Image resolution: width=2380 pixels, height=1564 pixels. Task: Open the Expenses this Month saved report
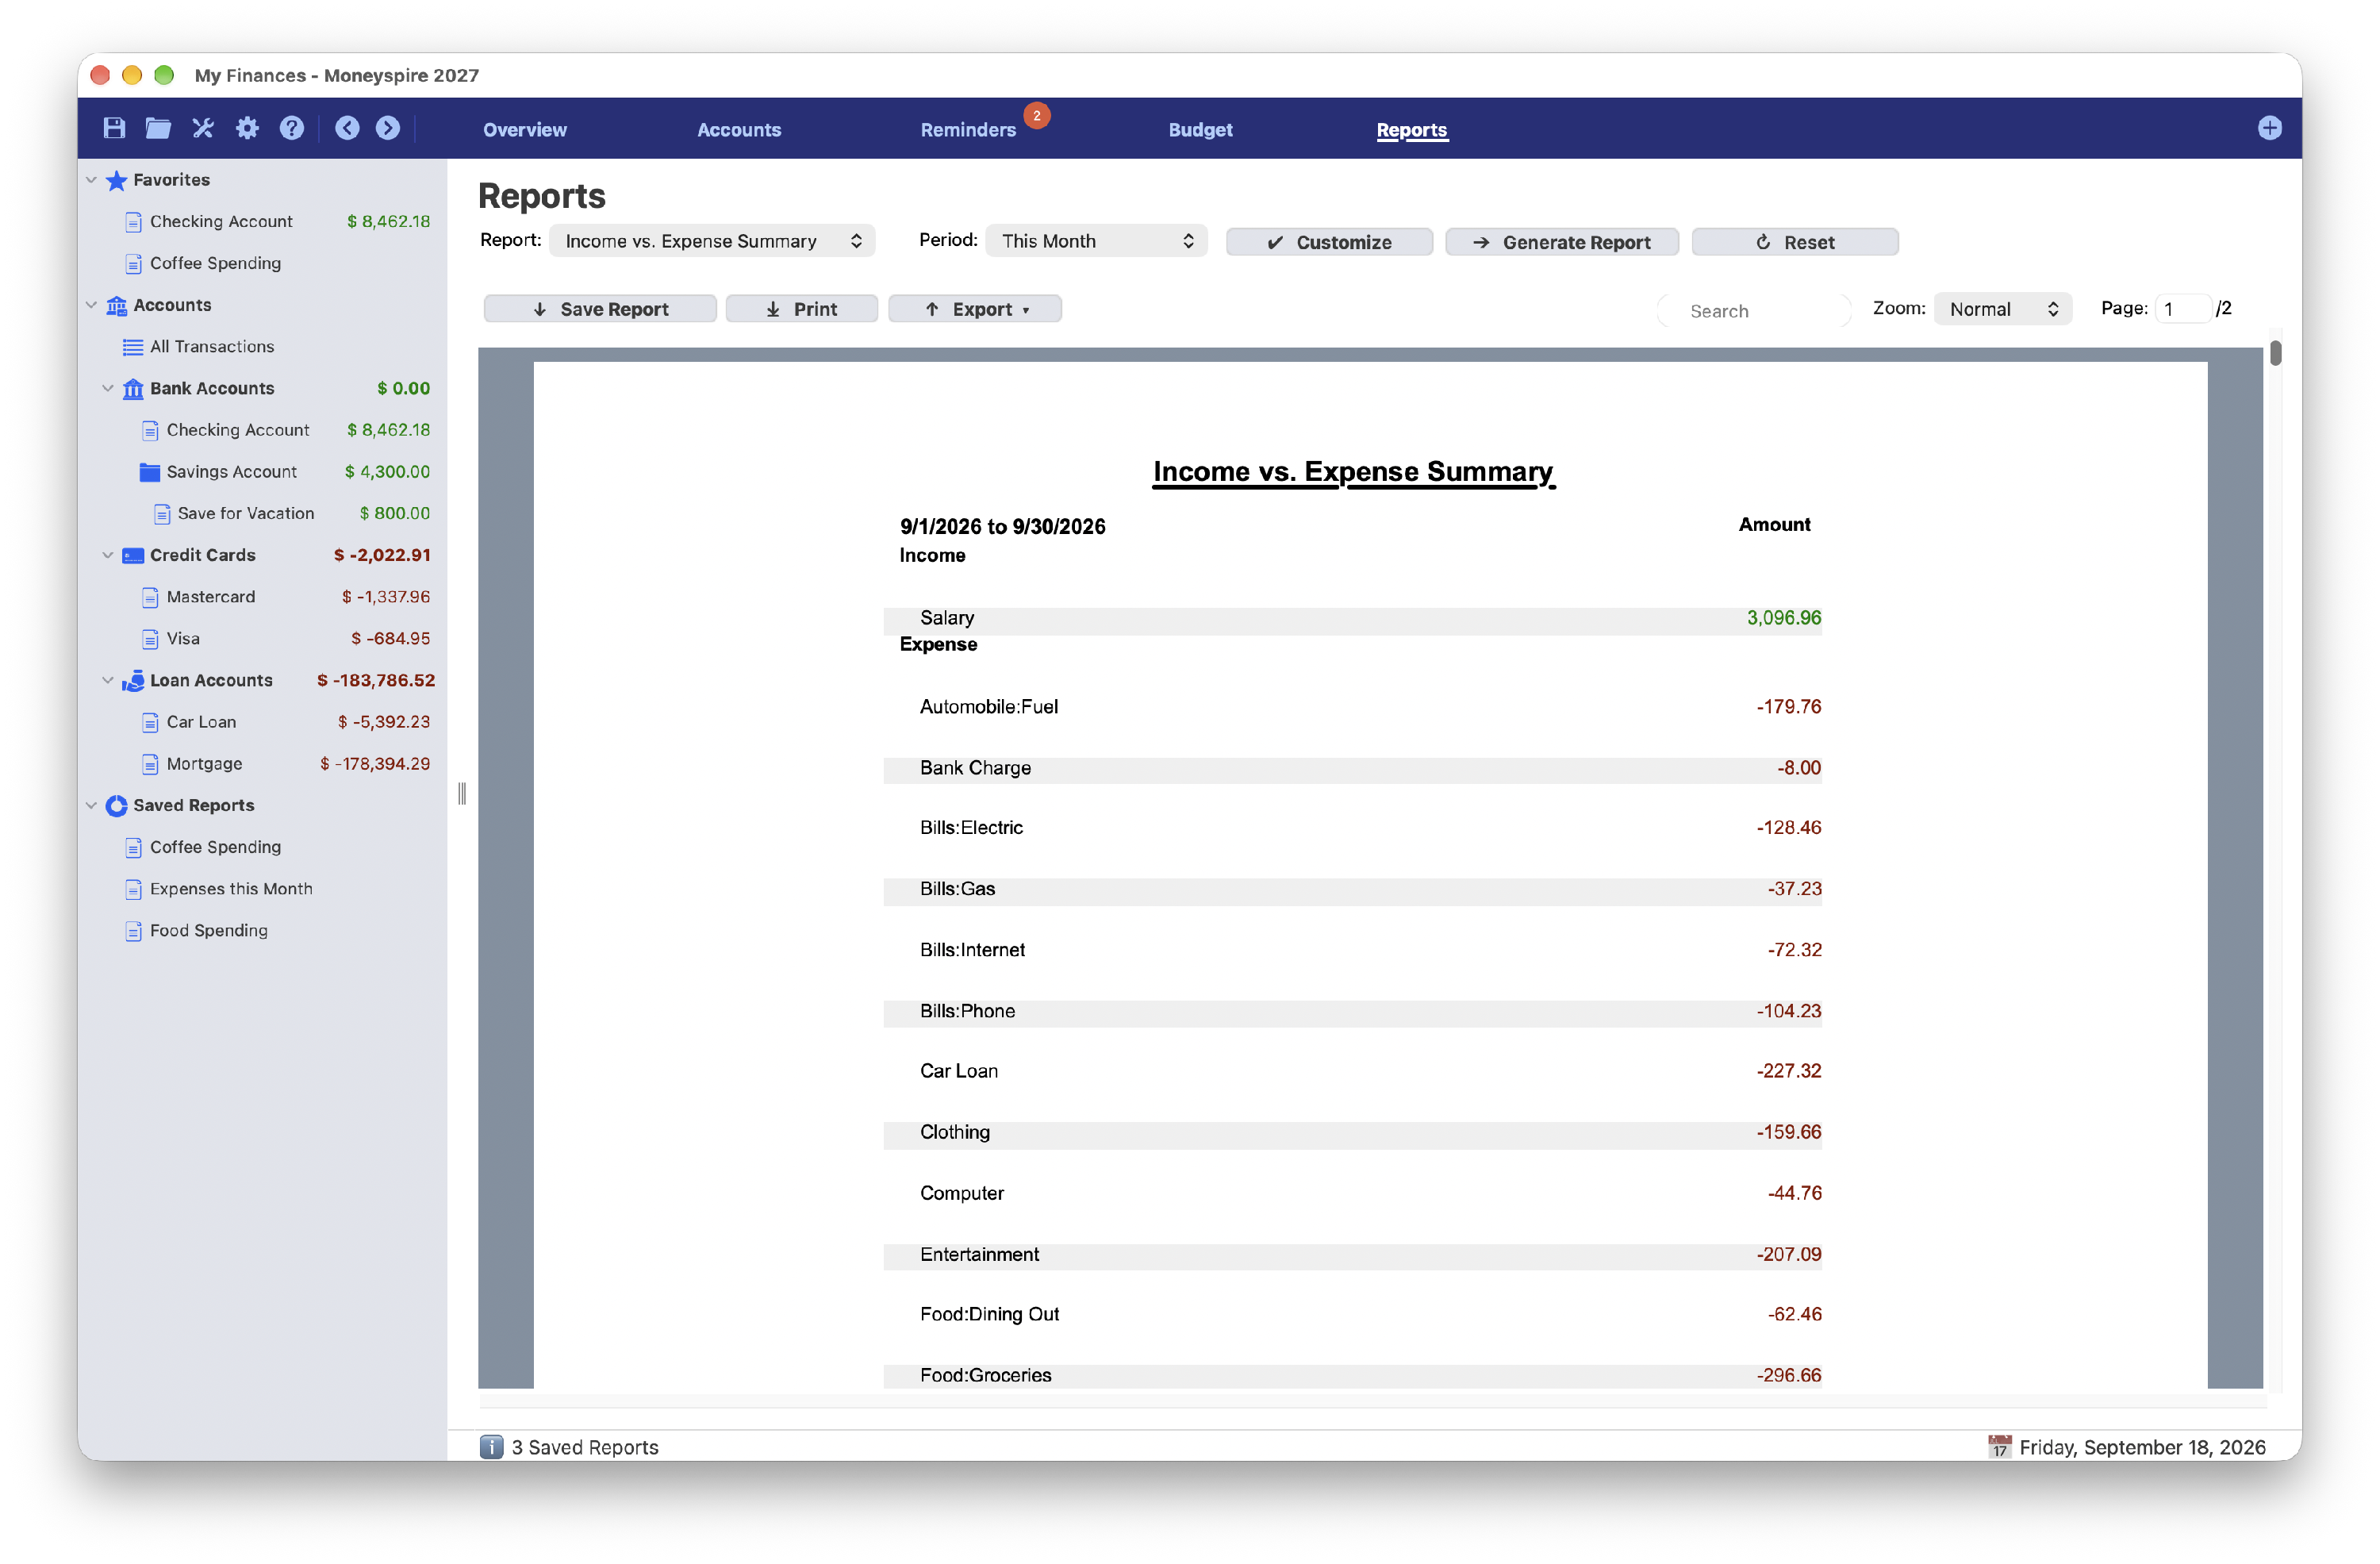pyautogui.click(x=230, y=889)
